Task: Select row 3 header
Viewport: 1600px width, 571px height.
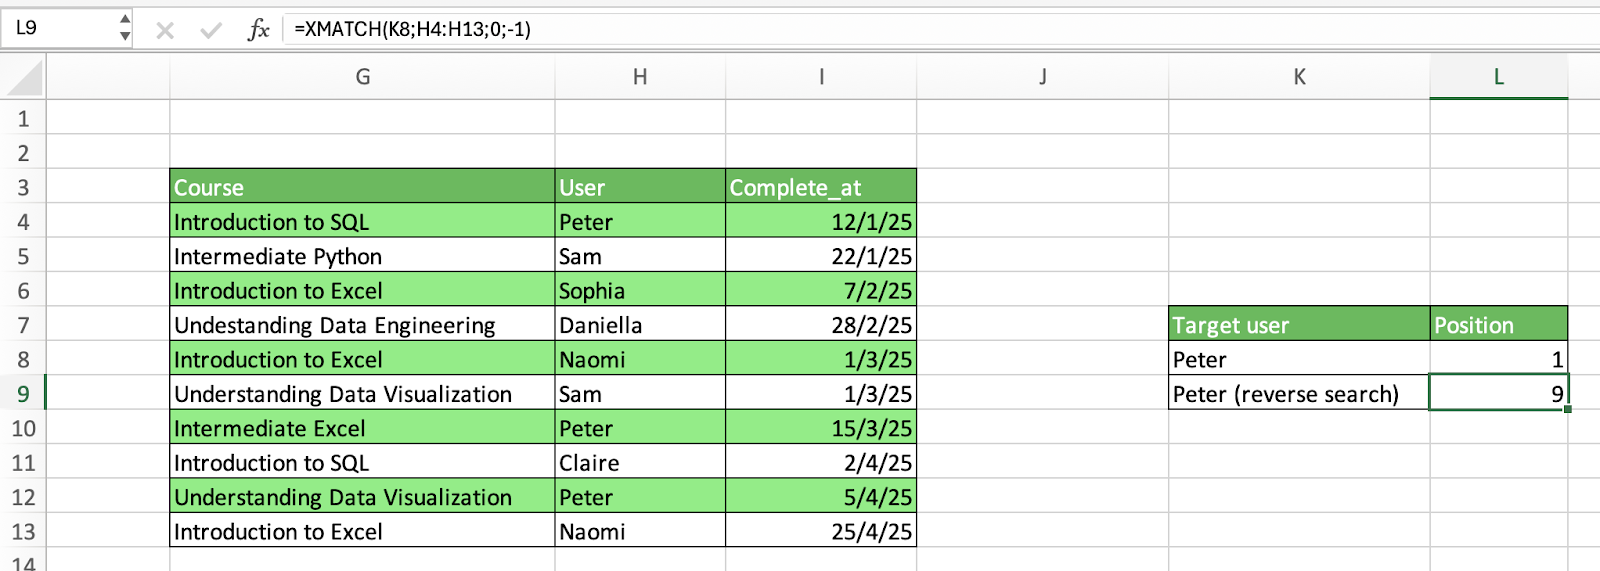Action: tap(23, 188)
